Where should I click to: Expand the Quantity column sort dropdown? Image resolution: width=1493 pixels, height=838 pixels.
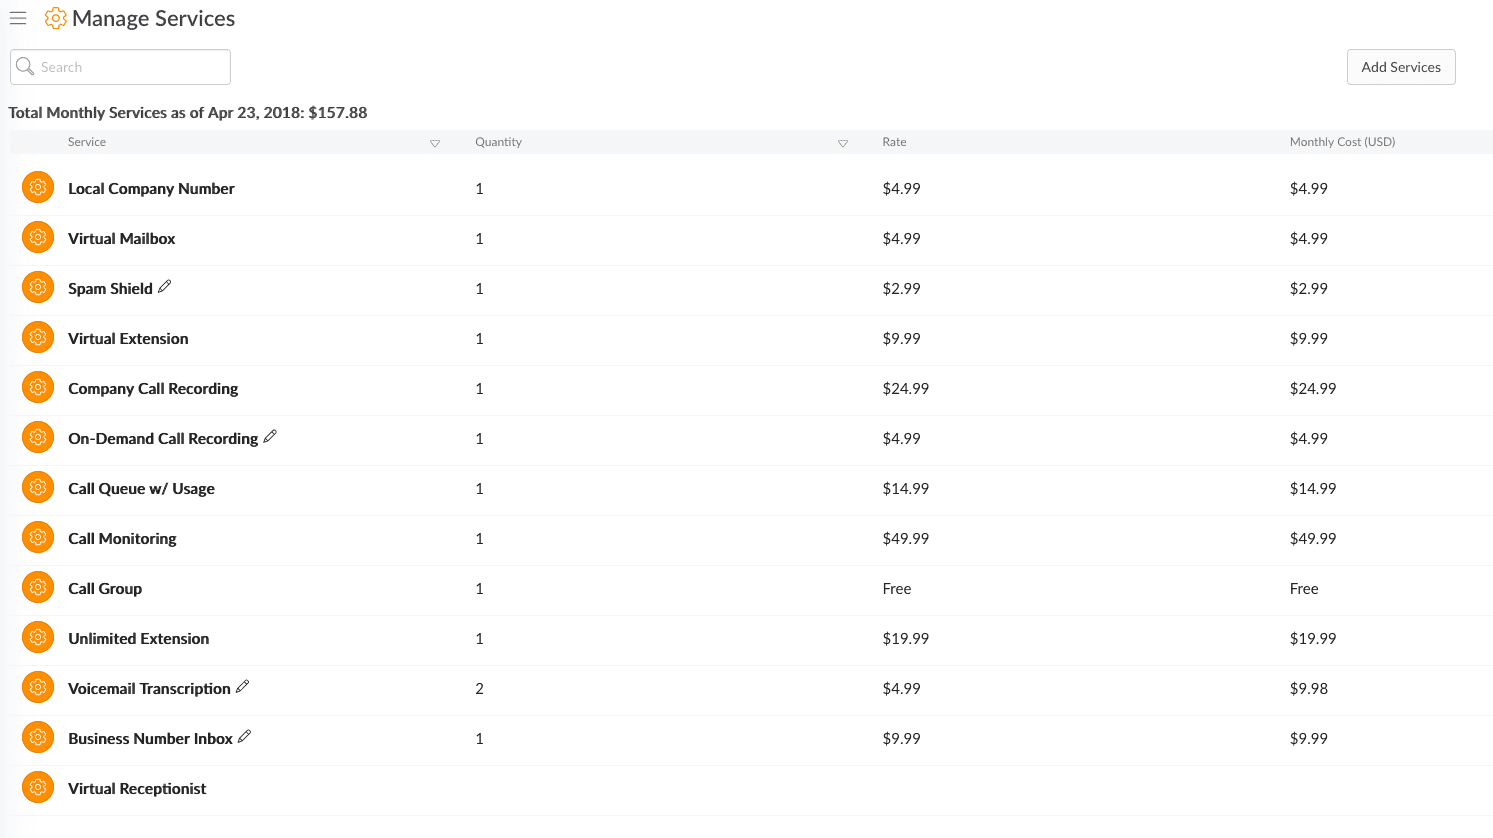tap(842, 143)
